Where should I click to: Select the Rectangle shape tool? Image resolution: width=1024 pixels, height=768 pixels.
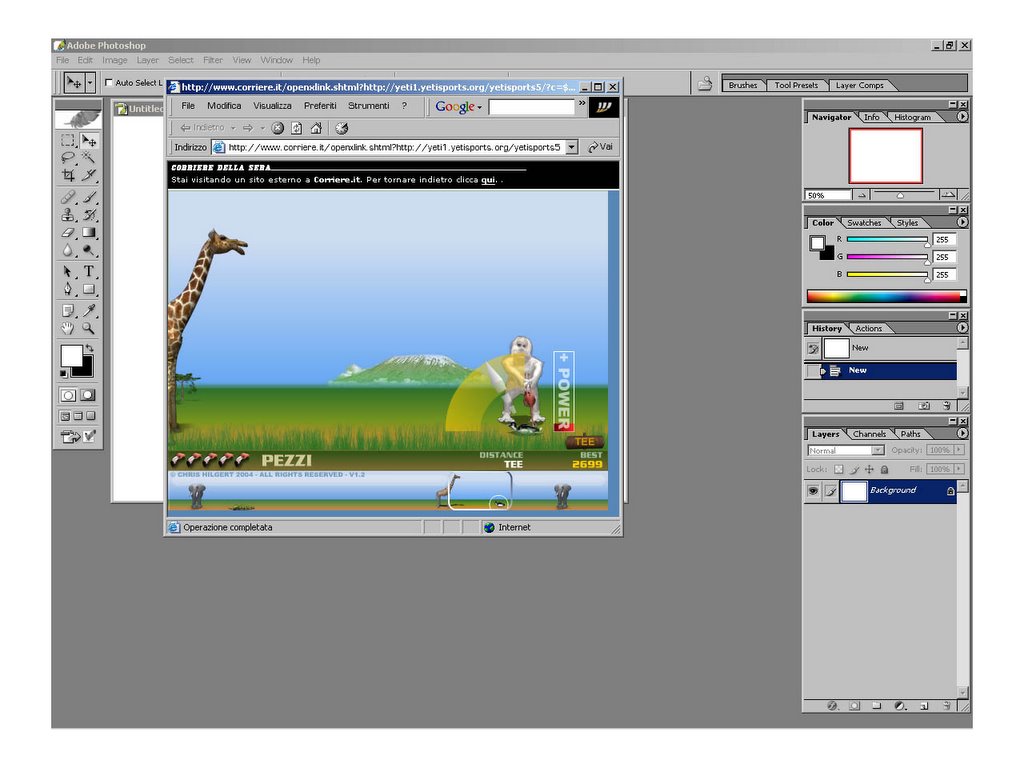point(89,289)
